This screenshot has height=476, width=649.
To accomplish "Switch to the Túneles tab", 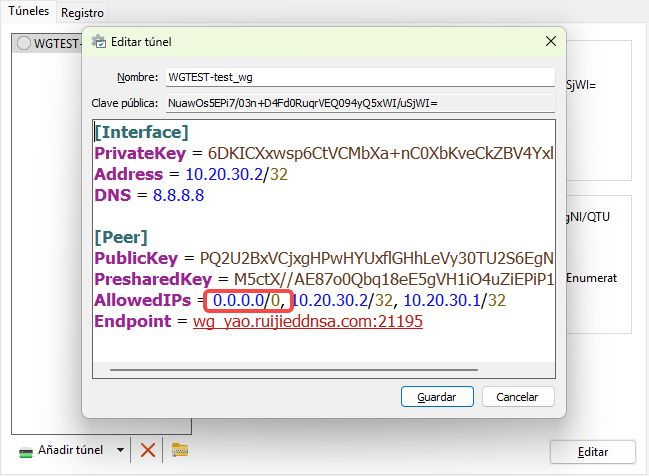I will click(27, 12).
